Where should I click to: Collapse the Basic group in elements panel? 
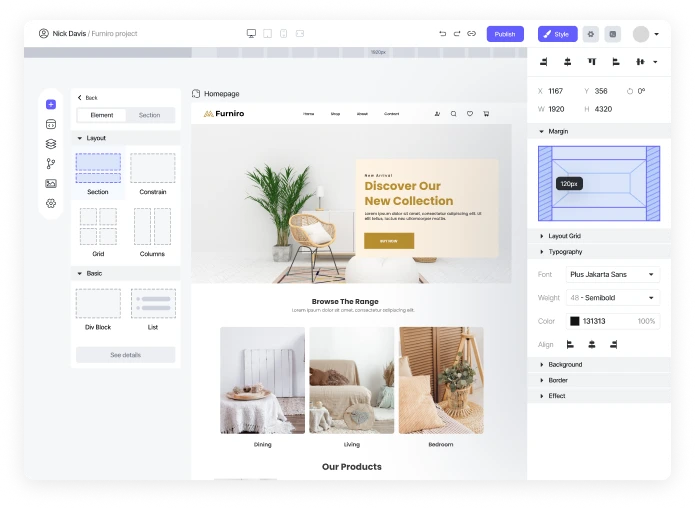coord(126,273)
